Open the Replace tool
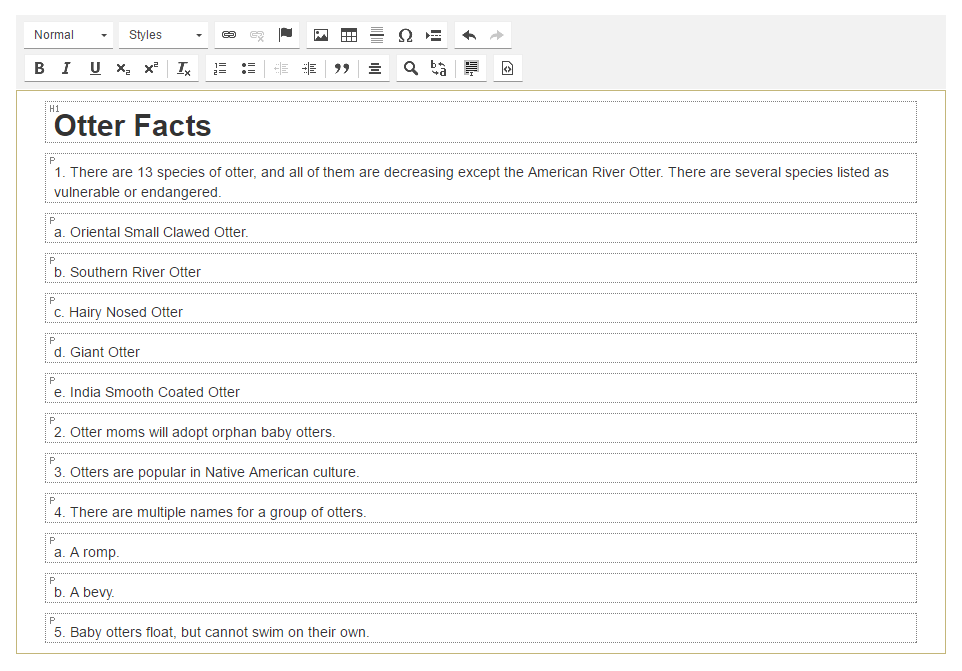 click(x=439, y=68)
